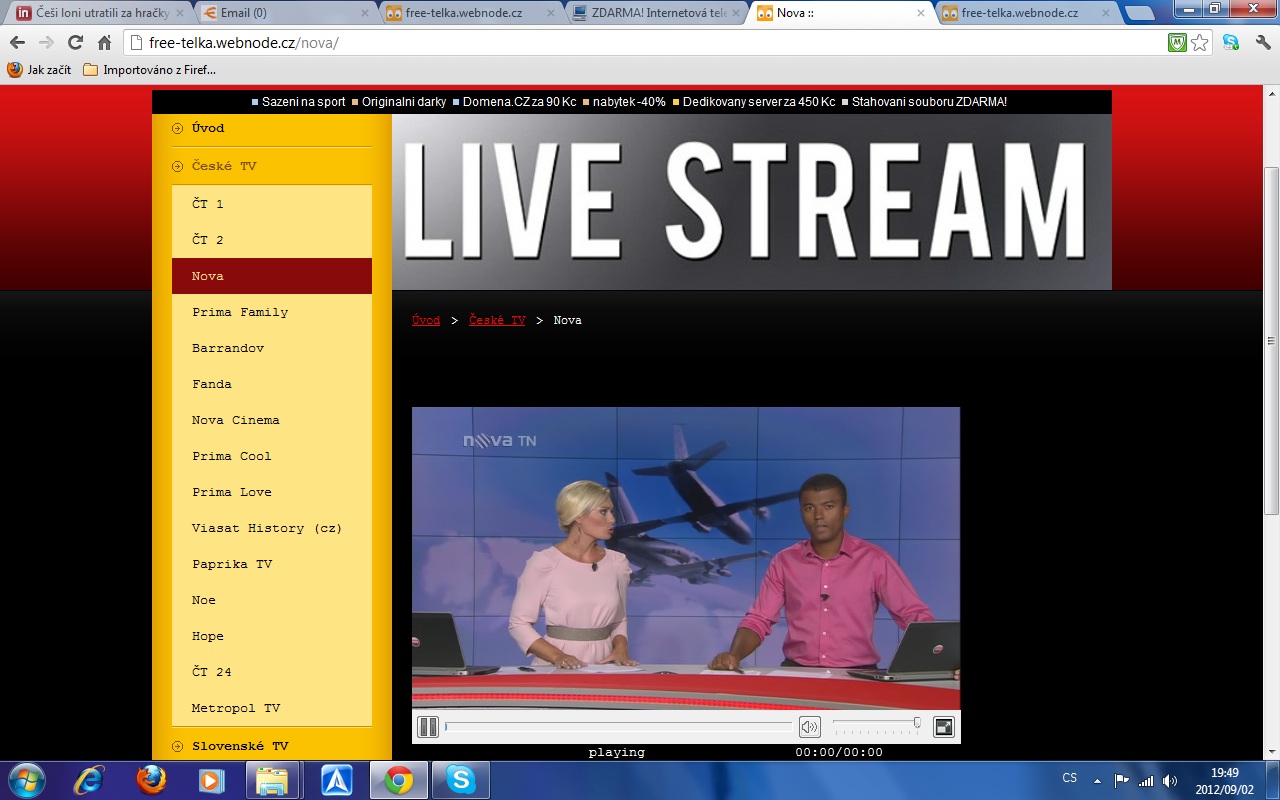Select Prima Family channel in sidebar
The image size is (1280, 800).
[240, 312]
